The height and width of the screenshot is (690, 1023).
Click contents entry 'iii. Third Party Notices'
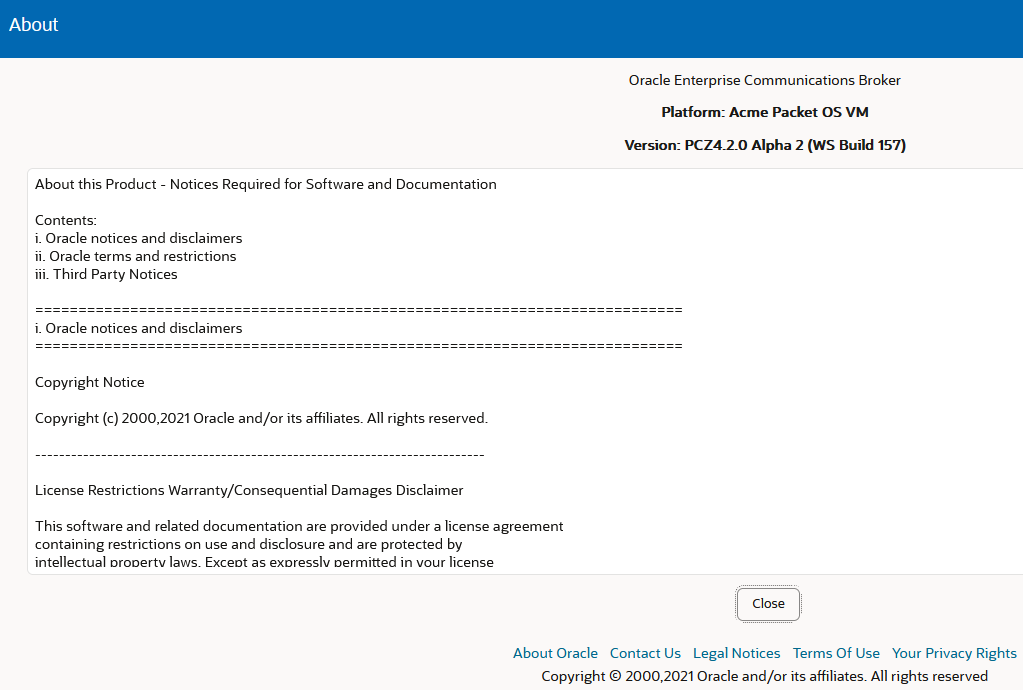[x=106, y=274]
